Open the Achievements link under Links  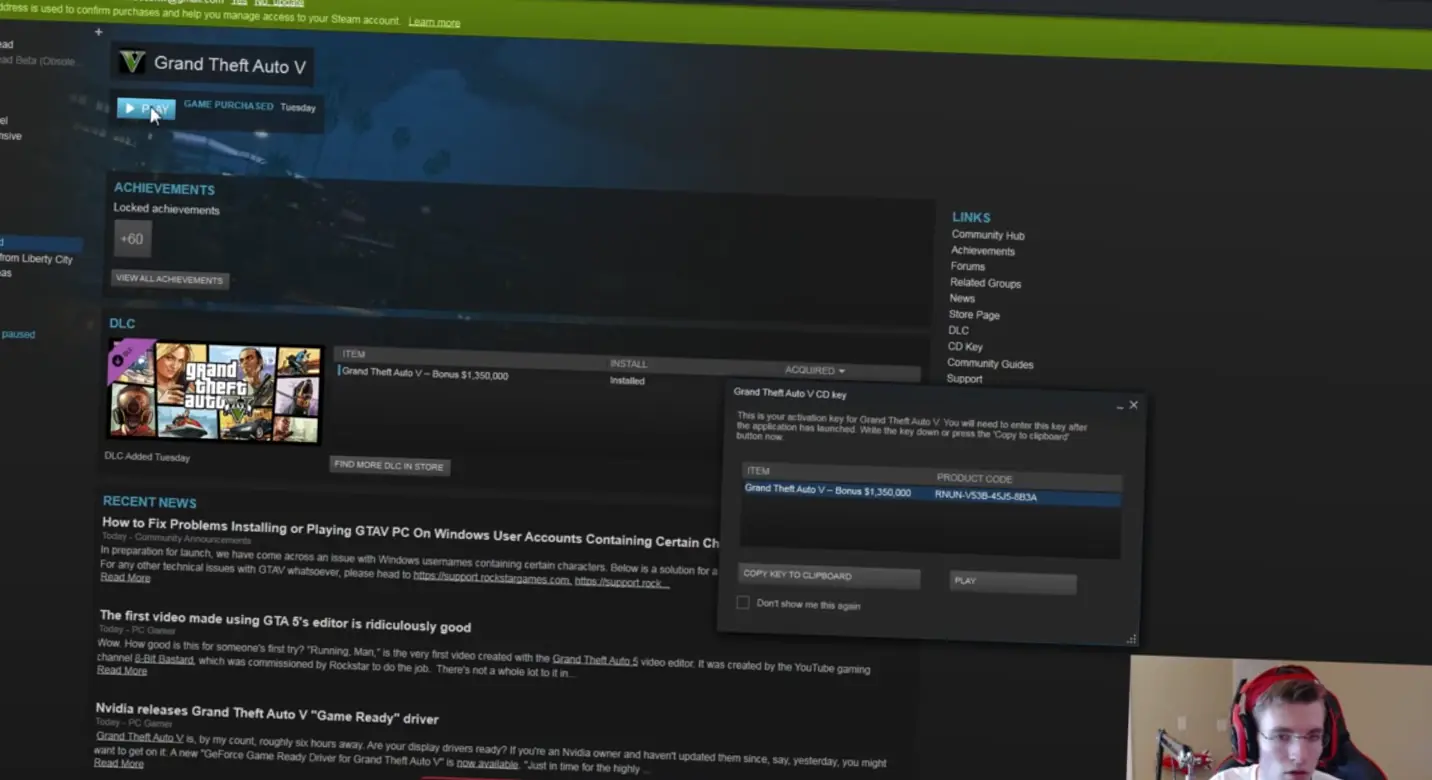pos(983,251)
